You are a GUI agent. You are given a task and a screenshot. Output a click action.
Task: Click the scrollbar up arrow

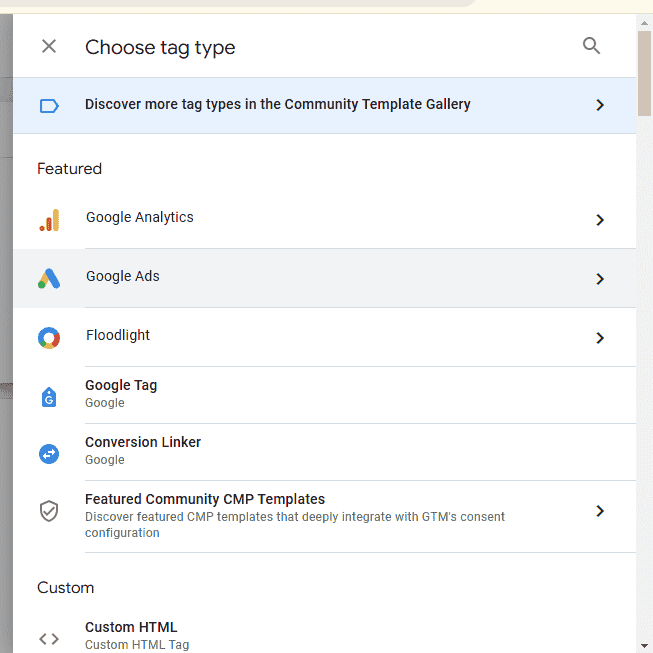click(x=644, y=23)
